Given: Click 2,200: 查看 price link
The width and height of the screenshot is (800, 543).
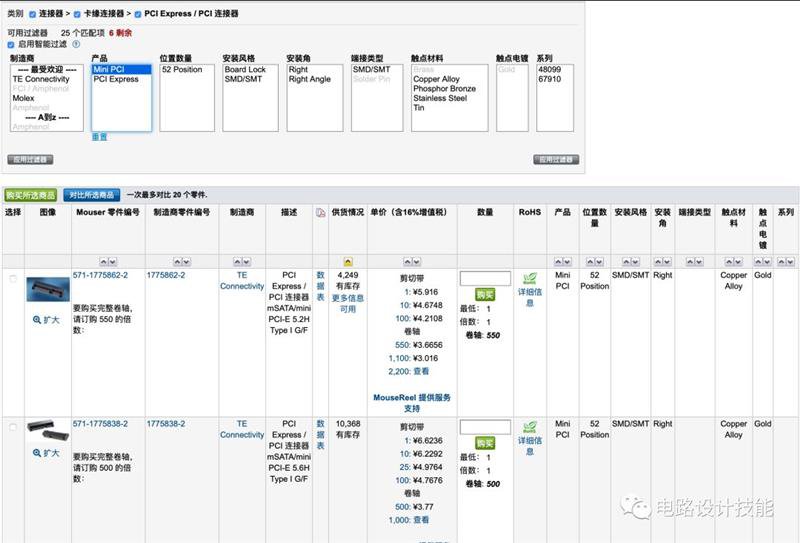Looking at the screenshot, I should tap(409, 372).
